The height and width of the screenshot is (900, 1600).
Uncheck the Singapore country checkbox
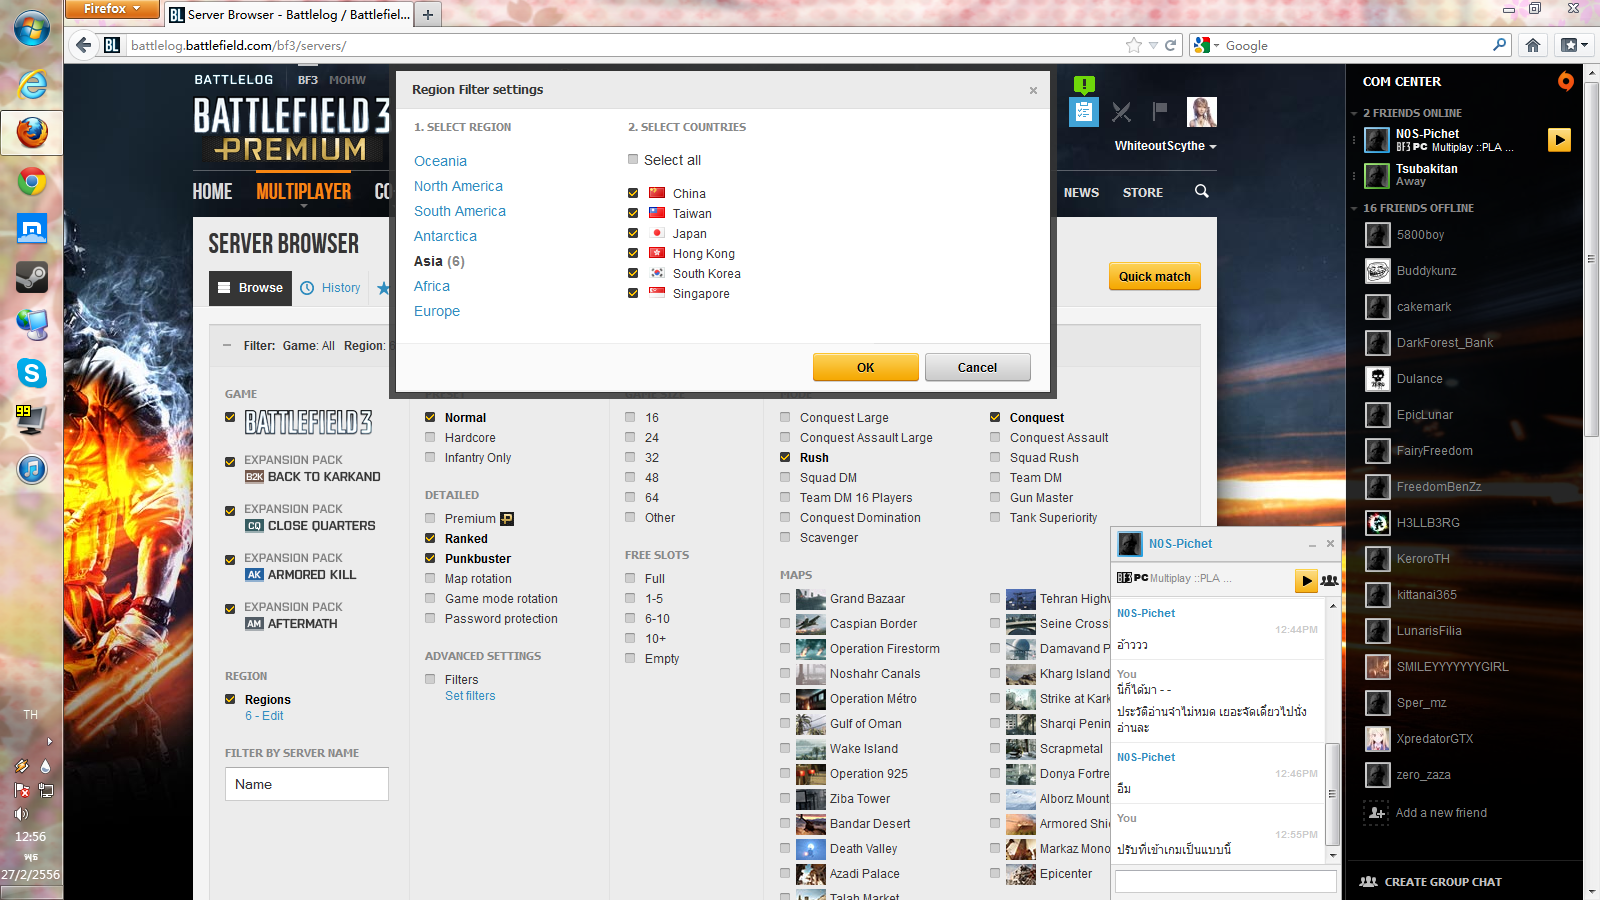[633, 293]
